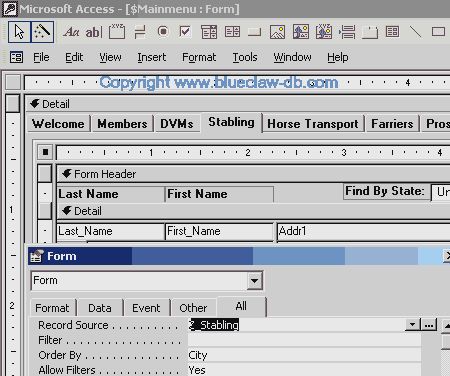
Task: Click the subform selector square box
Action: (x=45, y=152)
